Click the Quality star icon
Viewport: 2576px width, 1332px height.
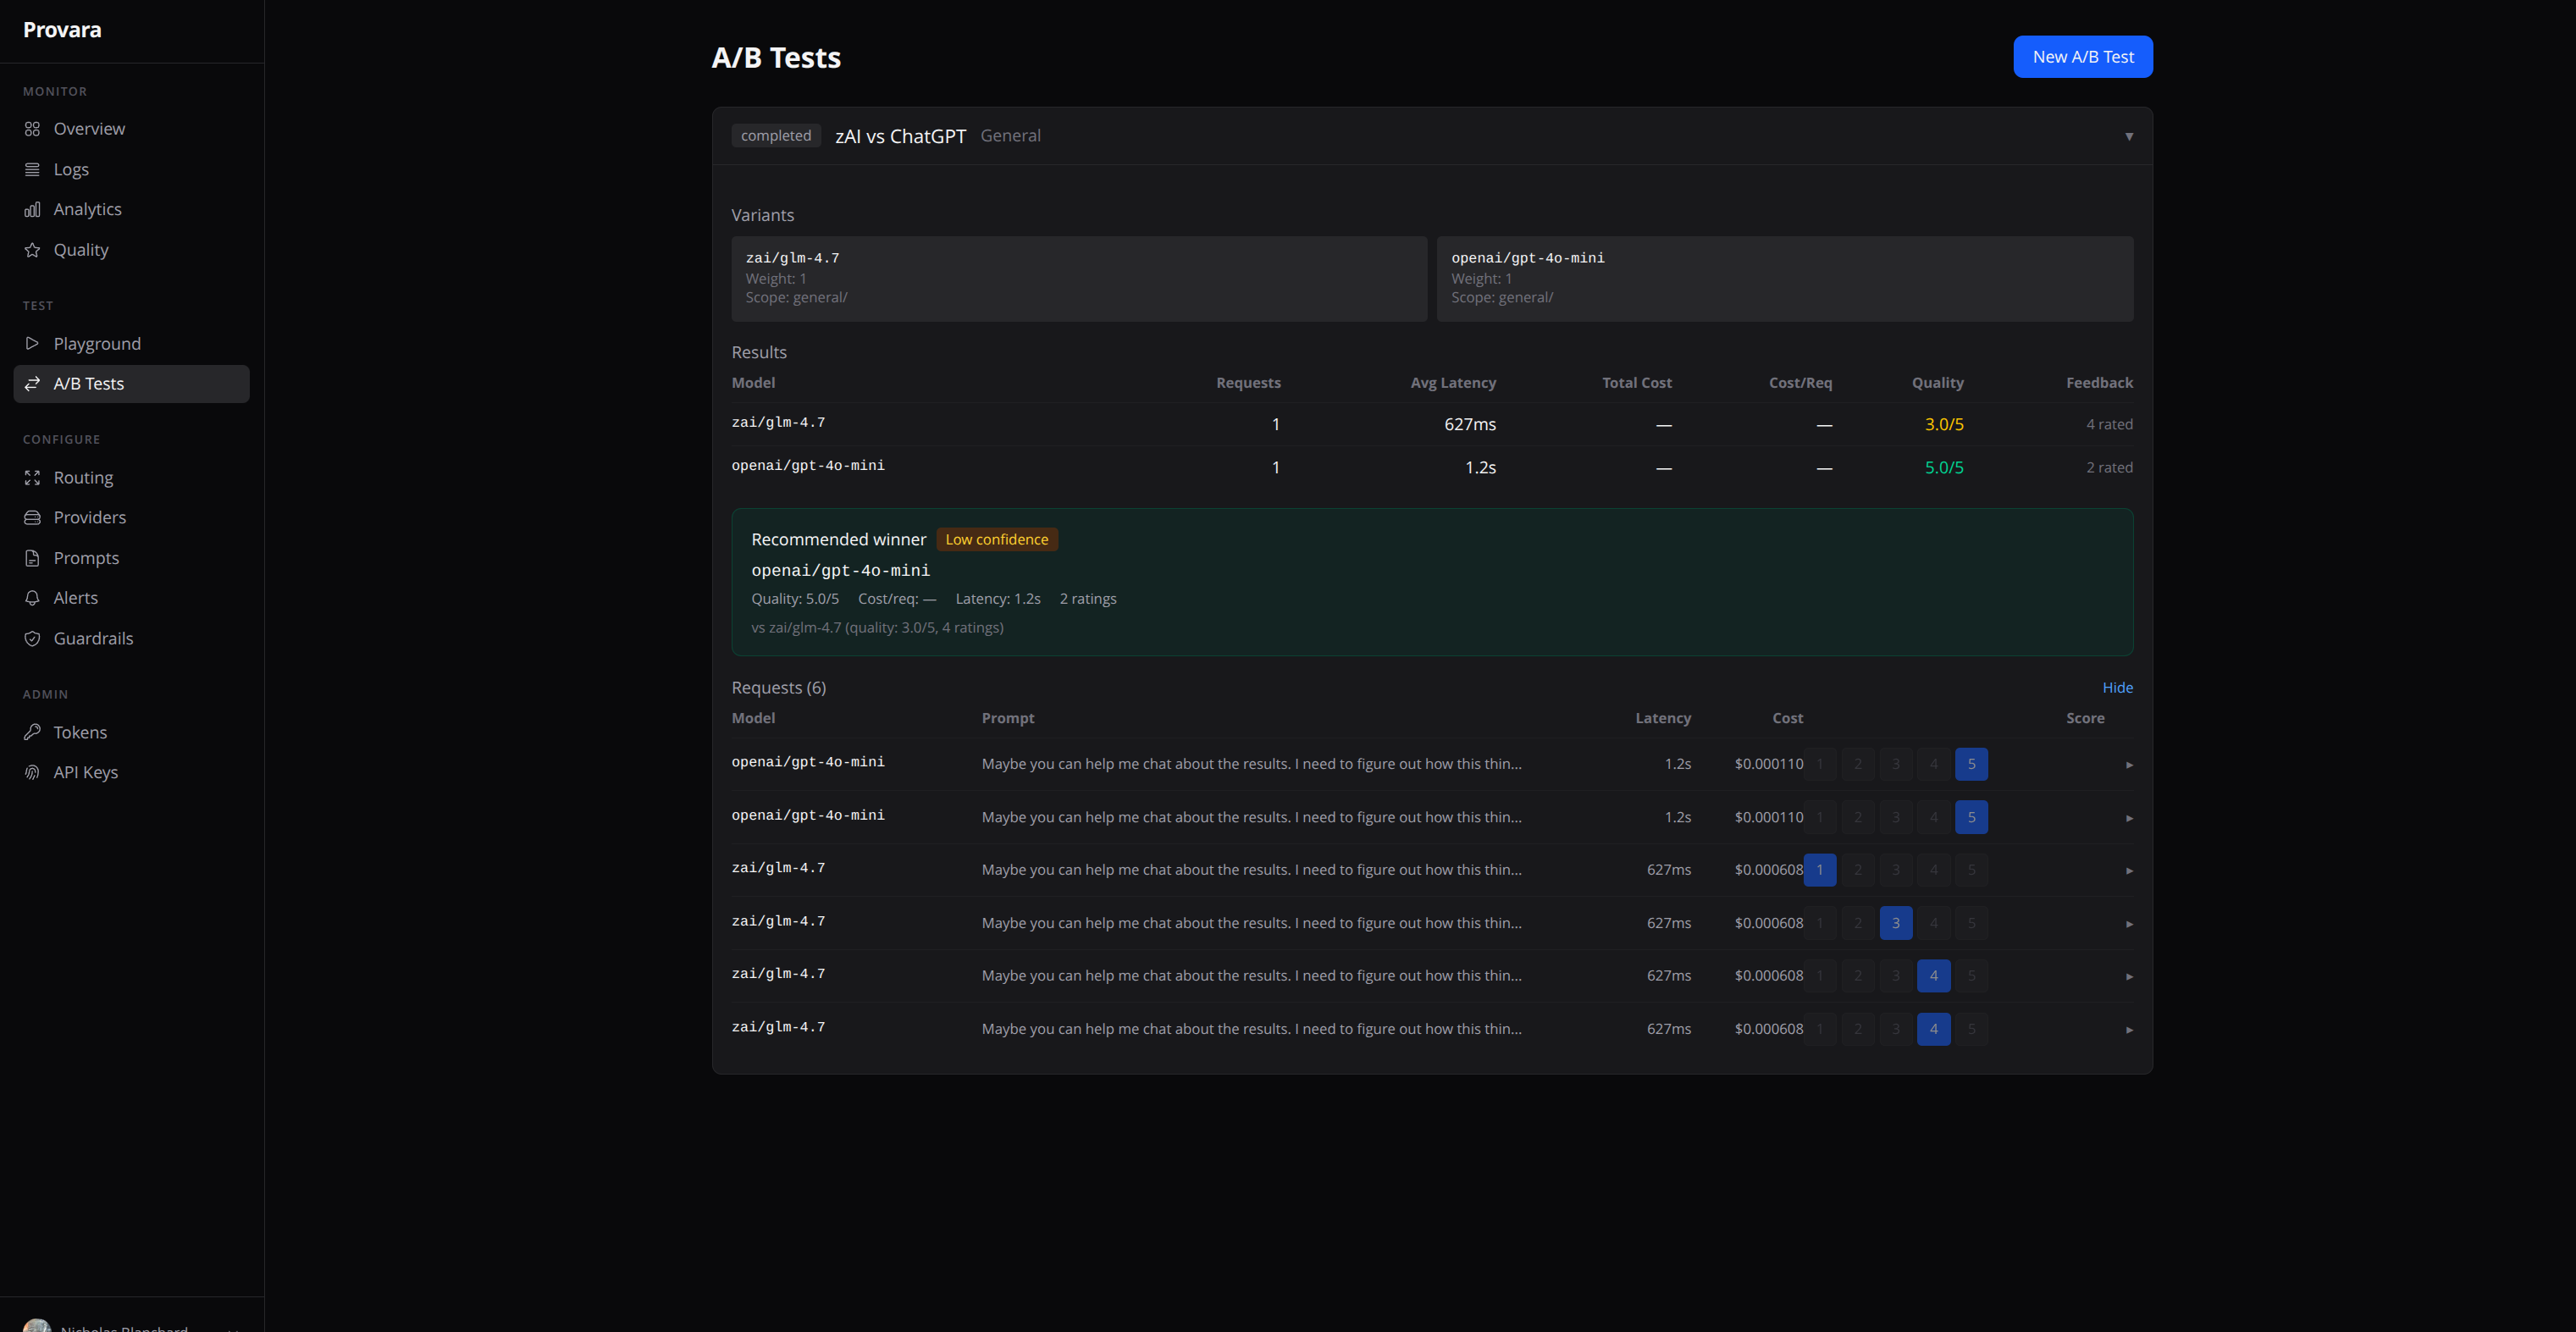point(32,250)
